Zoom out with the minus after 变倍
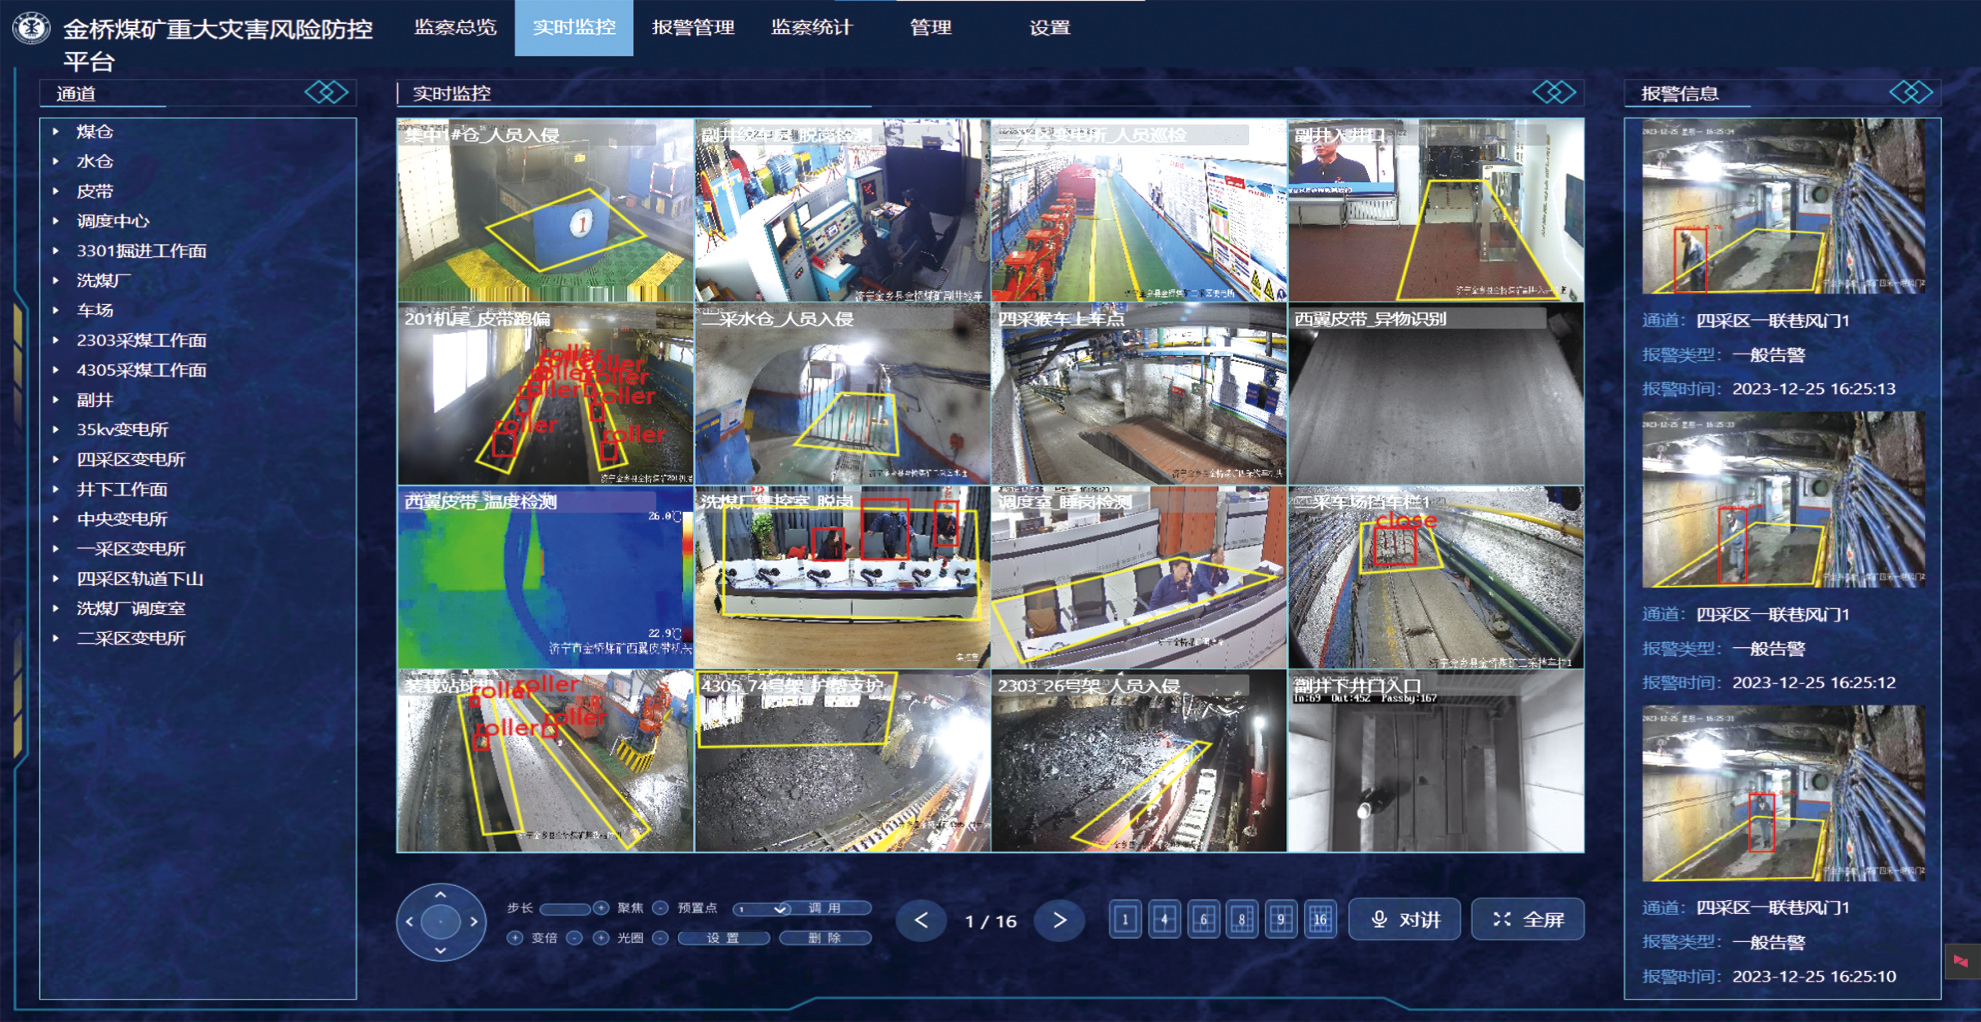Viewport: 1981px width, 1022px height. pyautogui.click(x=574, y=938)
